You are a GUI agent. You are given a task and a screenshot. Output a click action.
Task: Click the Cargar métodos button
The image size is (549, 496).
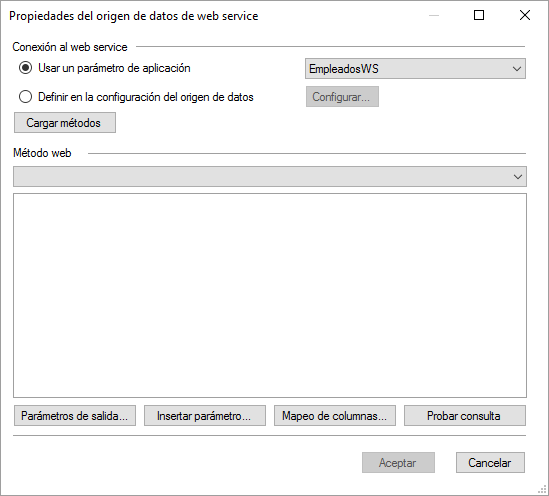[x=65, y=123]
